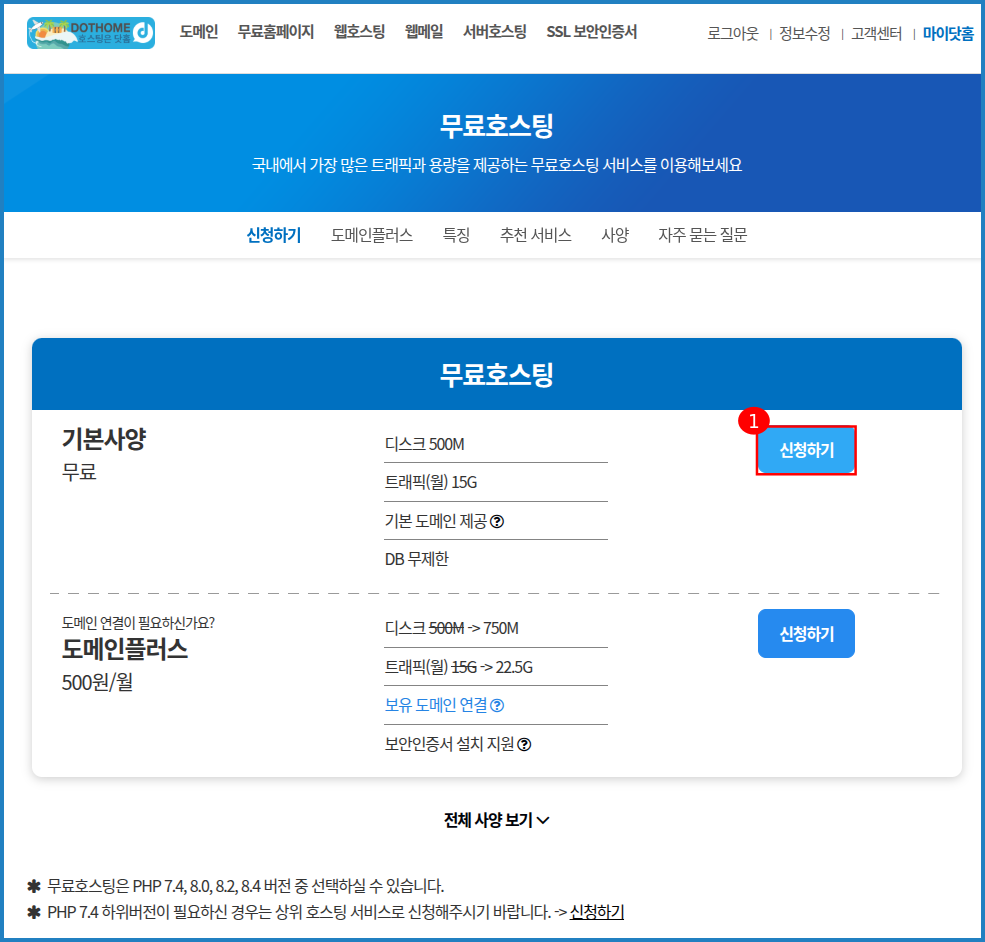Switch to the 도메인플러스 tab

(372, 236)
